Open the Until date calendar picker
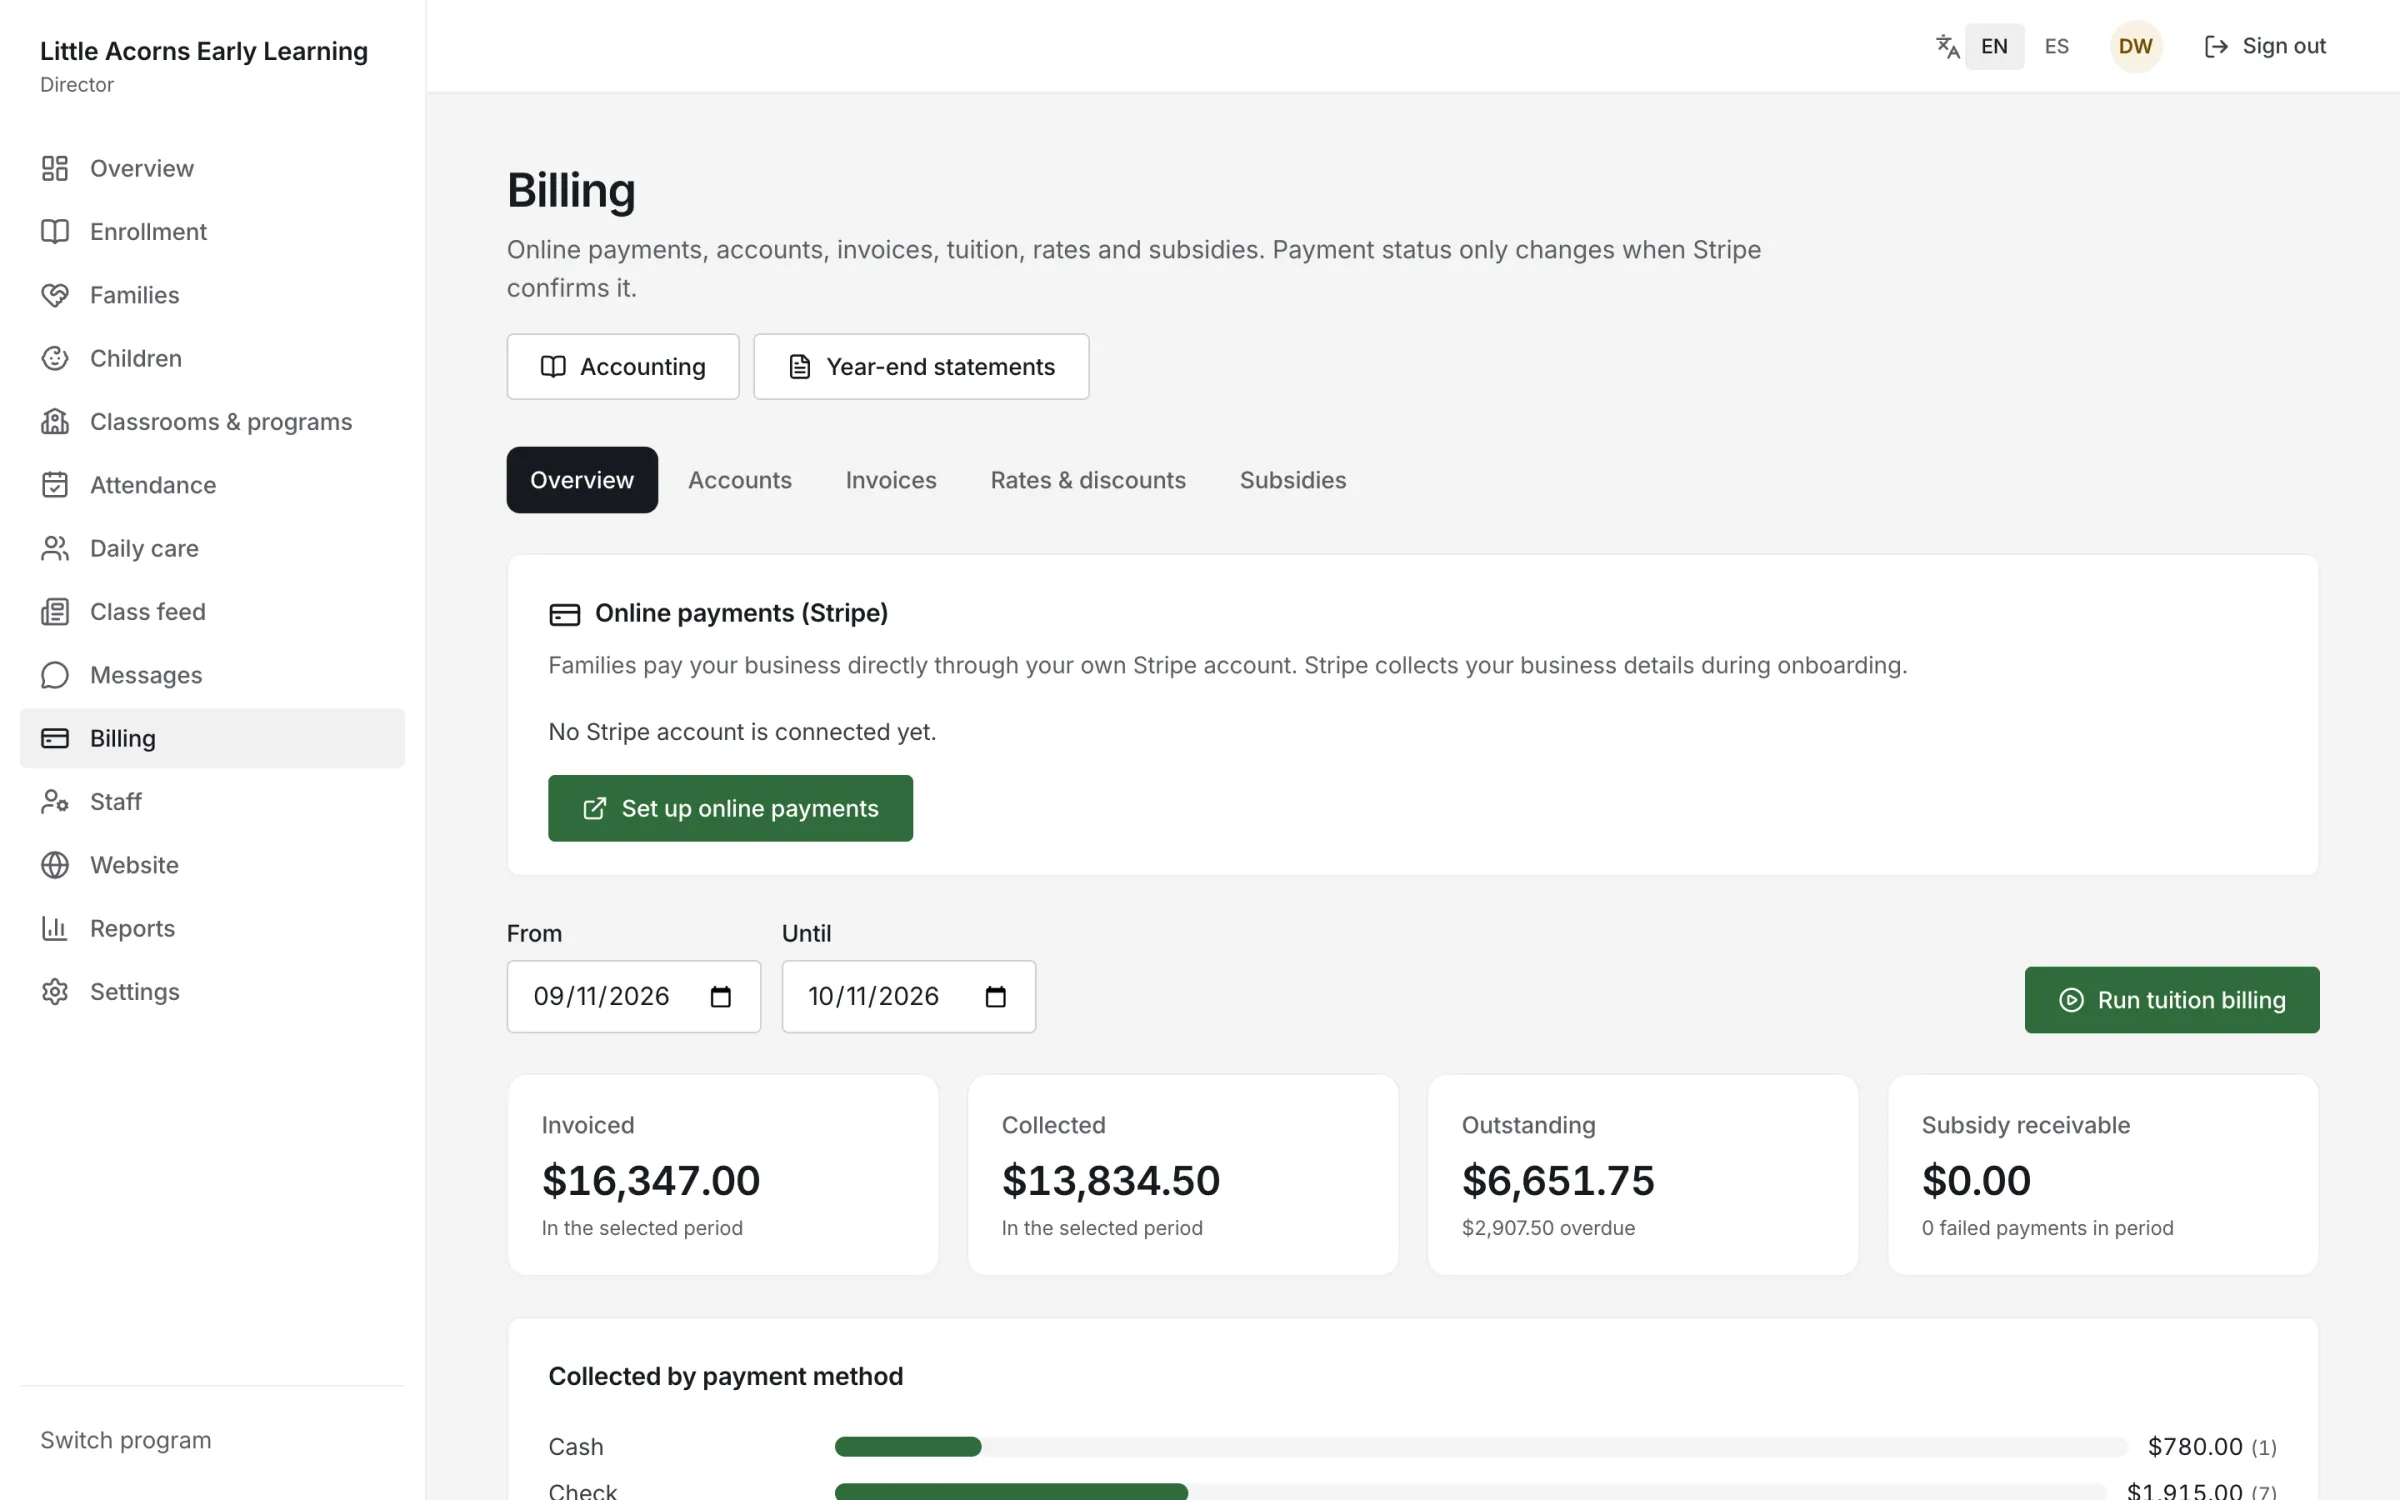 [995, 996]
